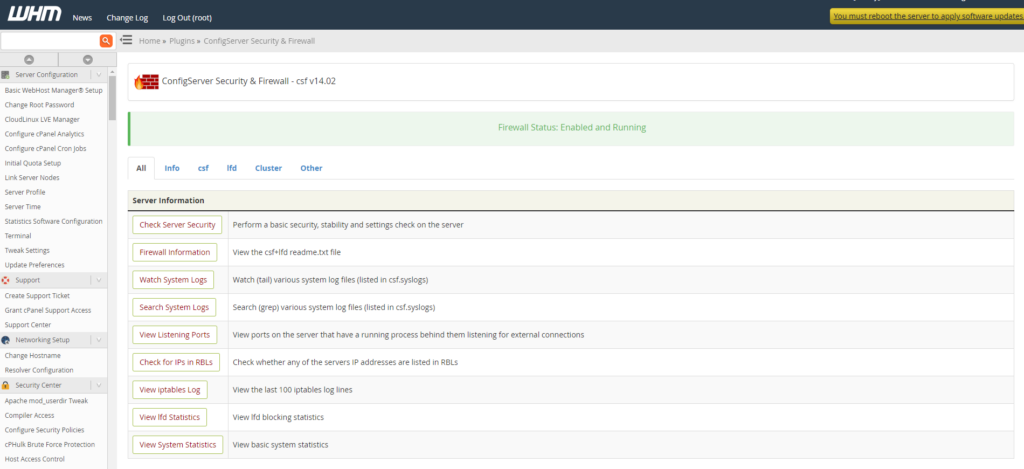The height and width of the screenshot is (469, 1024).
Task: Select the All tab
Action: [141, 168]
